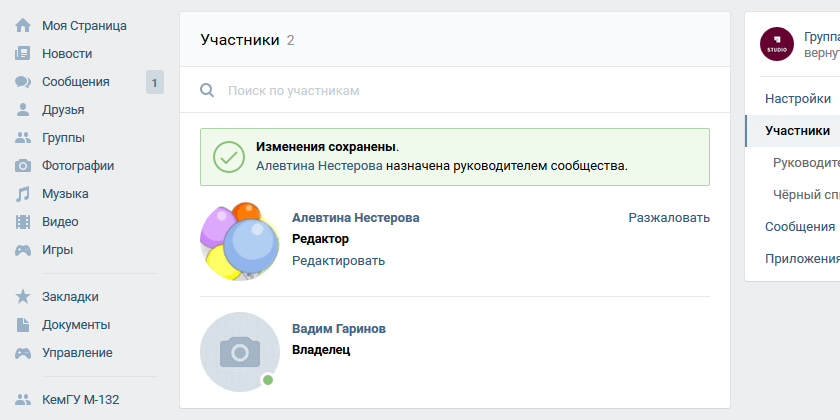Click the chat bubble icon beside Сообщения
This screenshot has height=420, width=840.
pyautogui.click(x=22, y=82)
